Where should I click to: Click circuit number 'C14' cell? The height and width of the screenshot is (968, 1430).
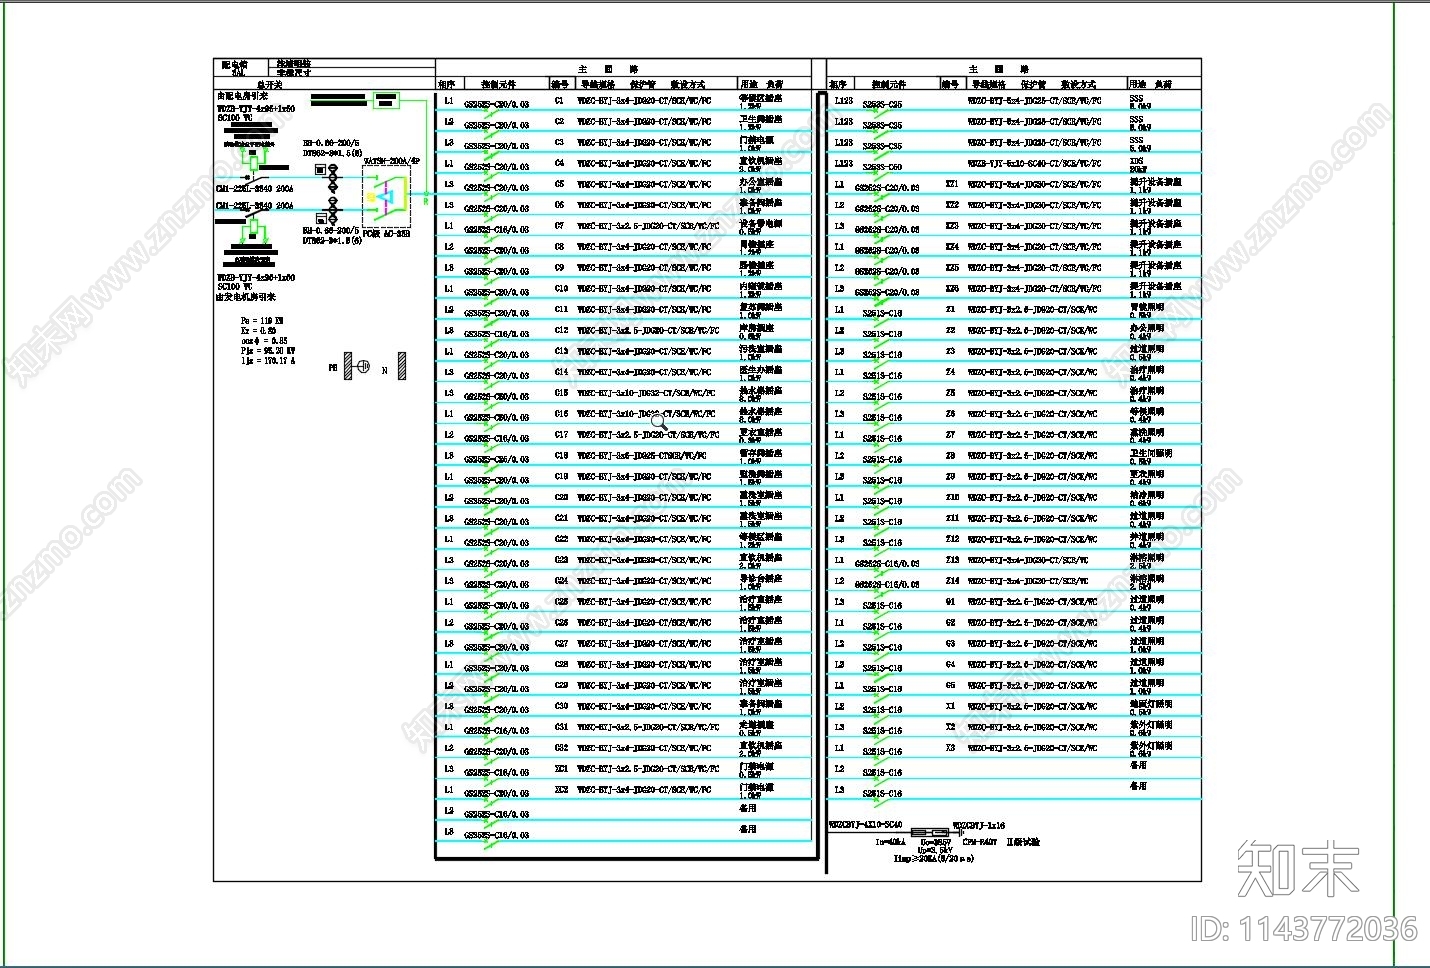pyautogui.click(x=562, y=372)
